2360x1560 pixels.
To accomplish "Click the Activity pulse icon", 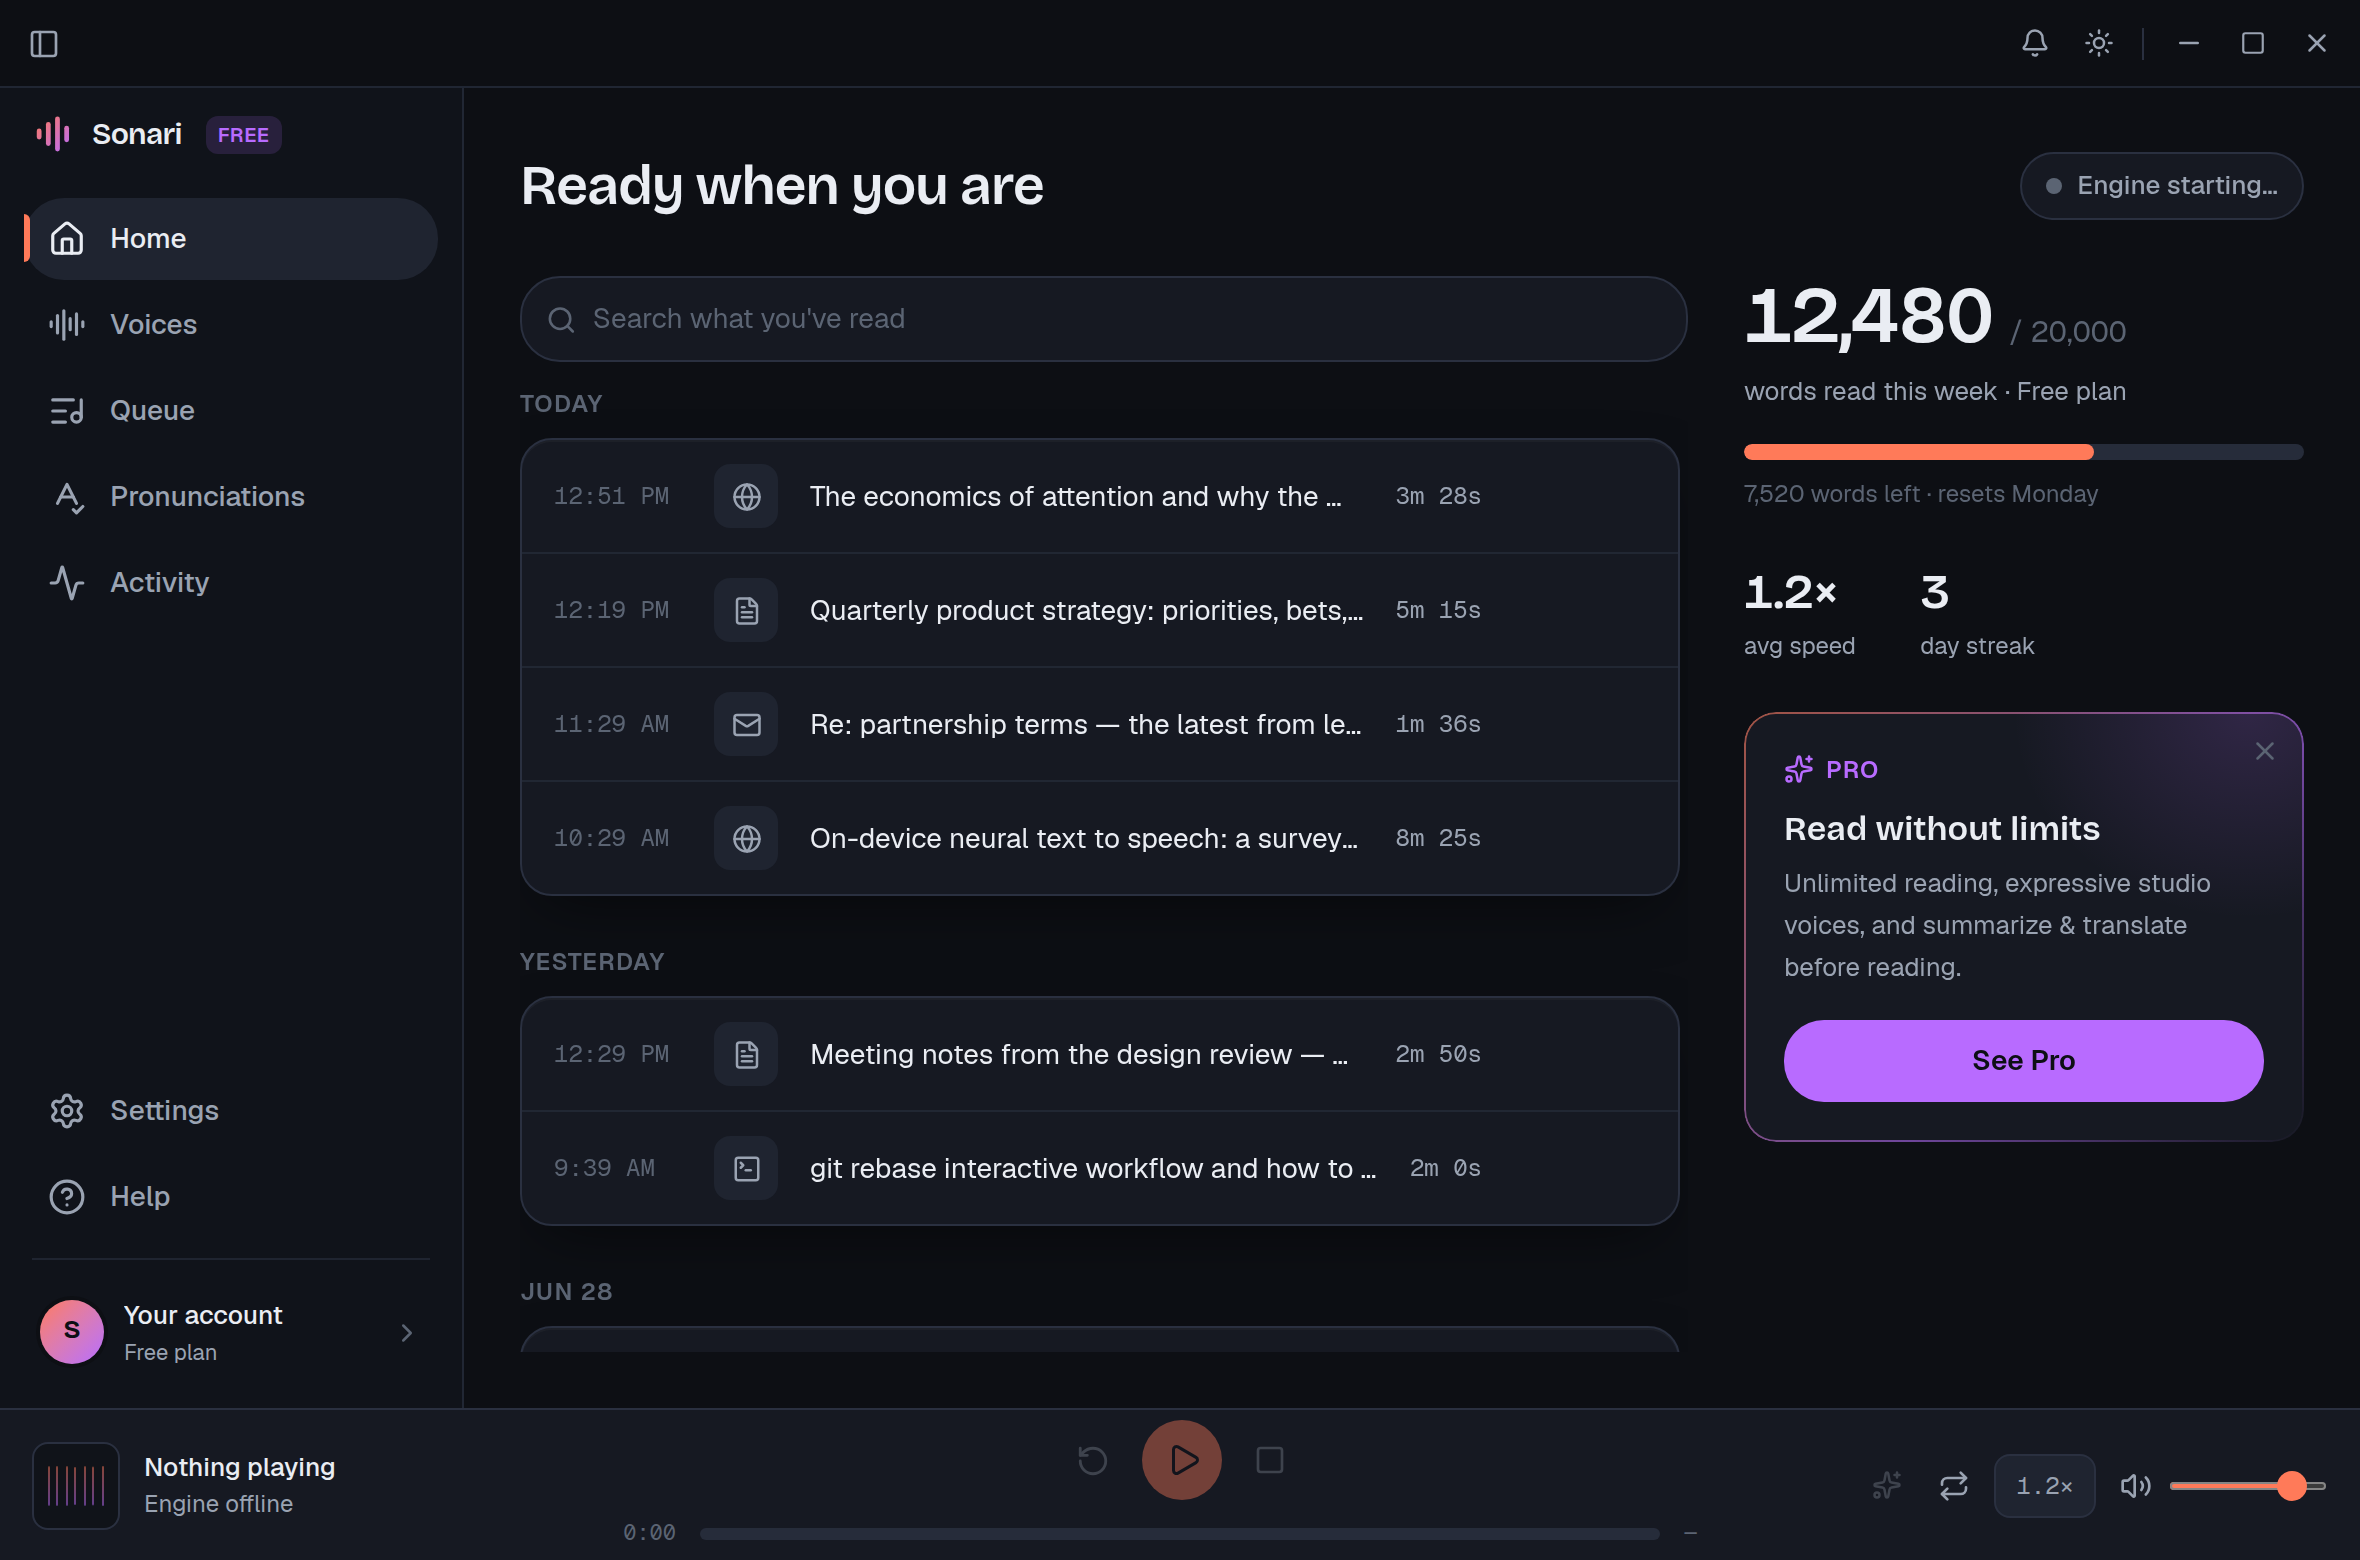I will (67, 582).
